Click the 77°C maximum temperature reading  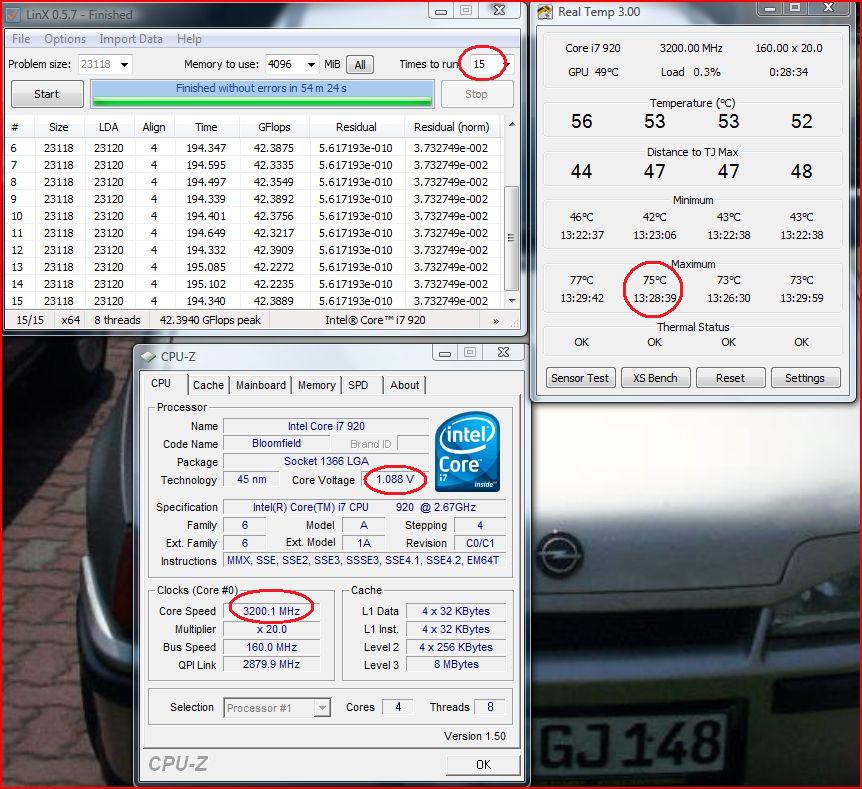[x=582, y=280]
